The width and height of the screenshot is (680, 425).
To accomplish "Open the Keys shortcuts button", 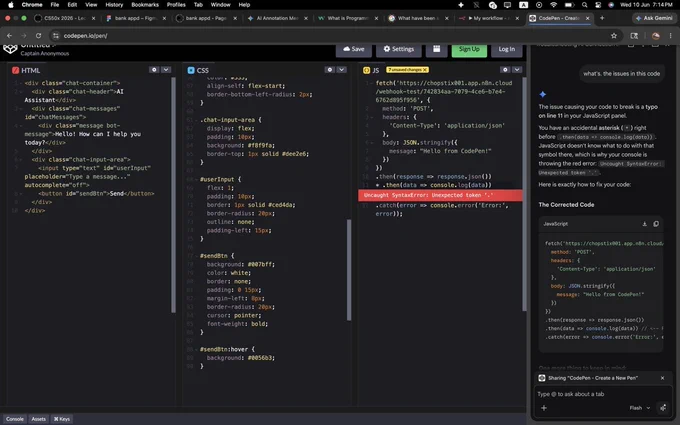I will point(62,419).
